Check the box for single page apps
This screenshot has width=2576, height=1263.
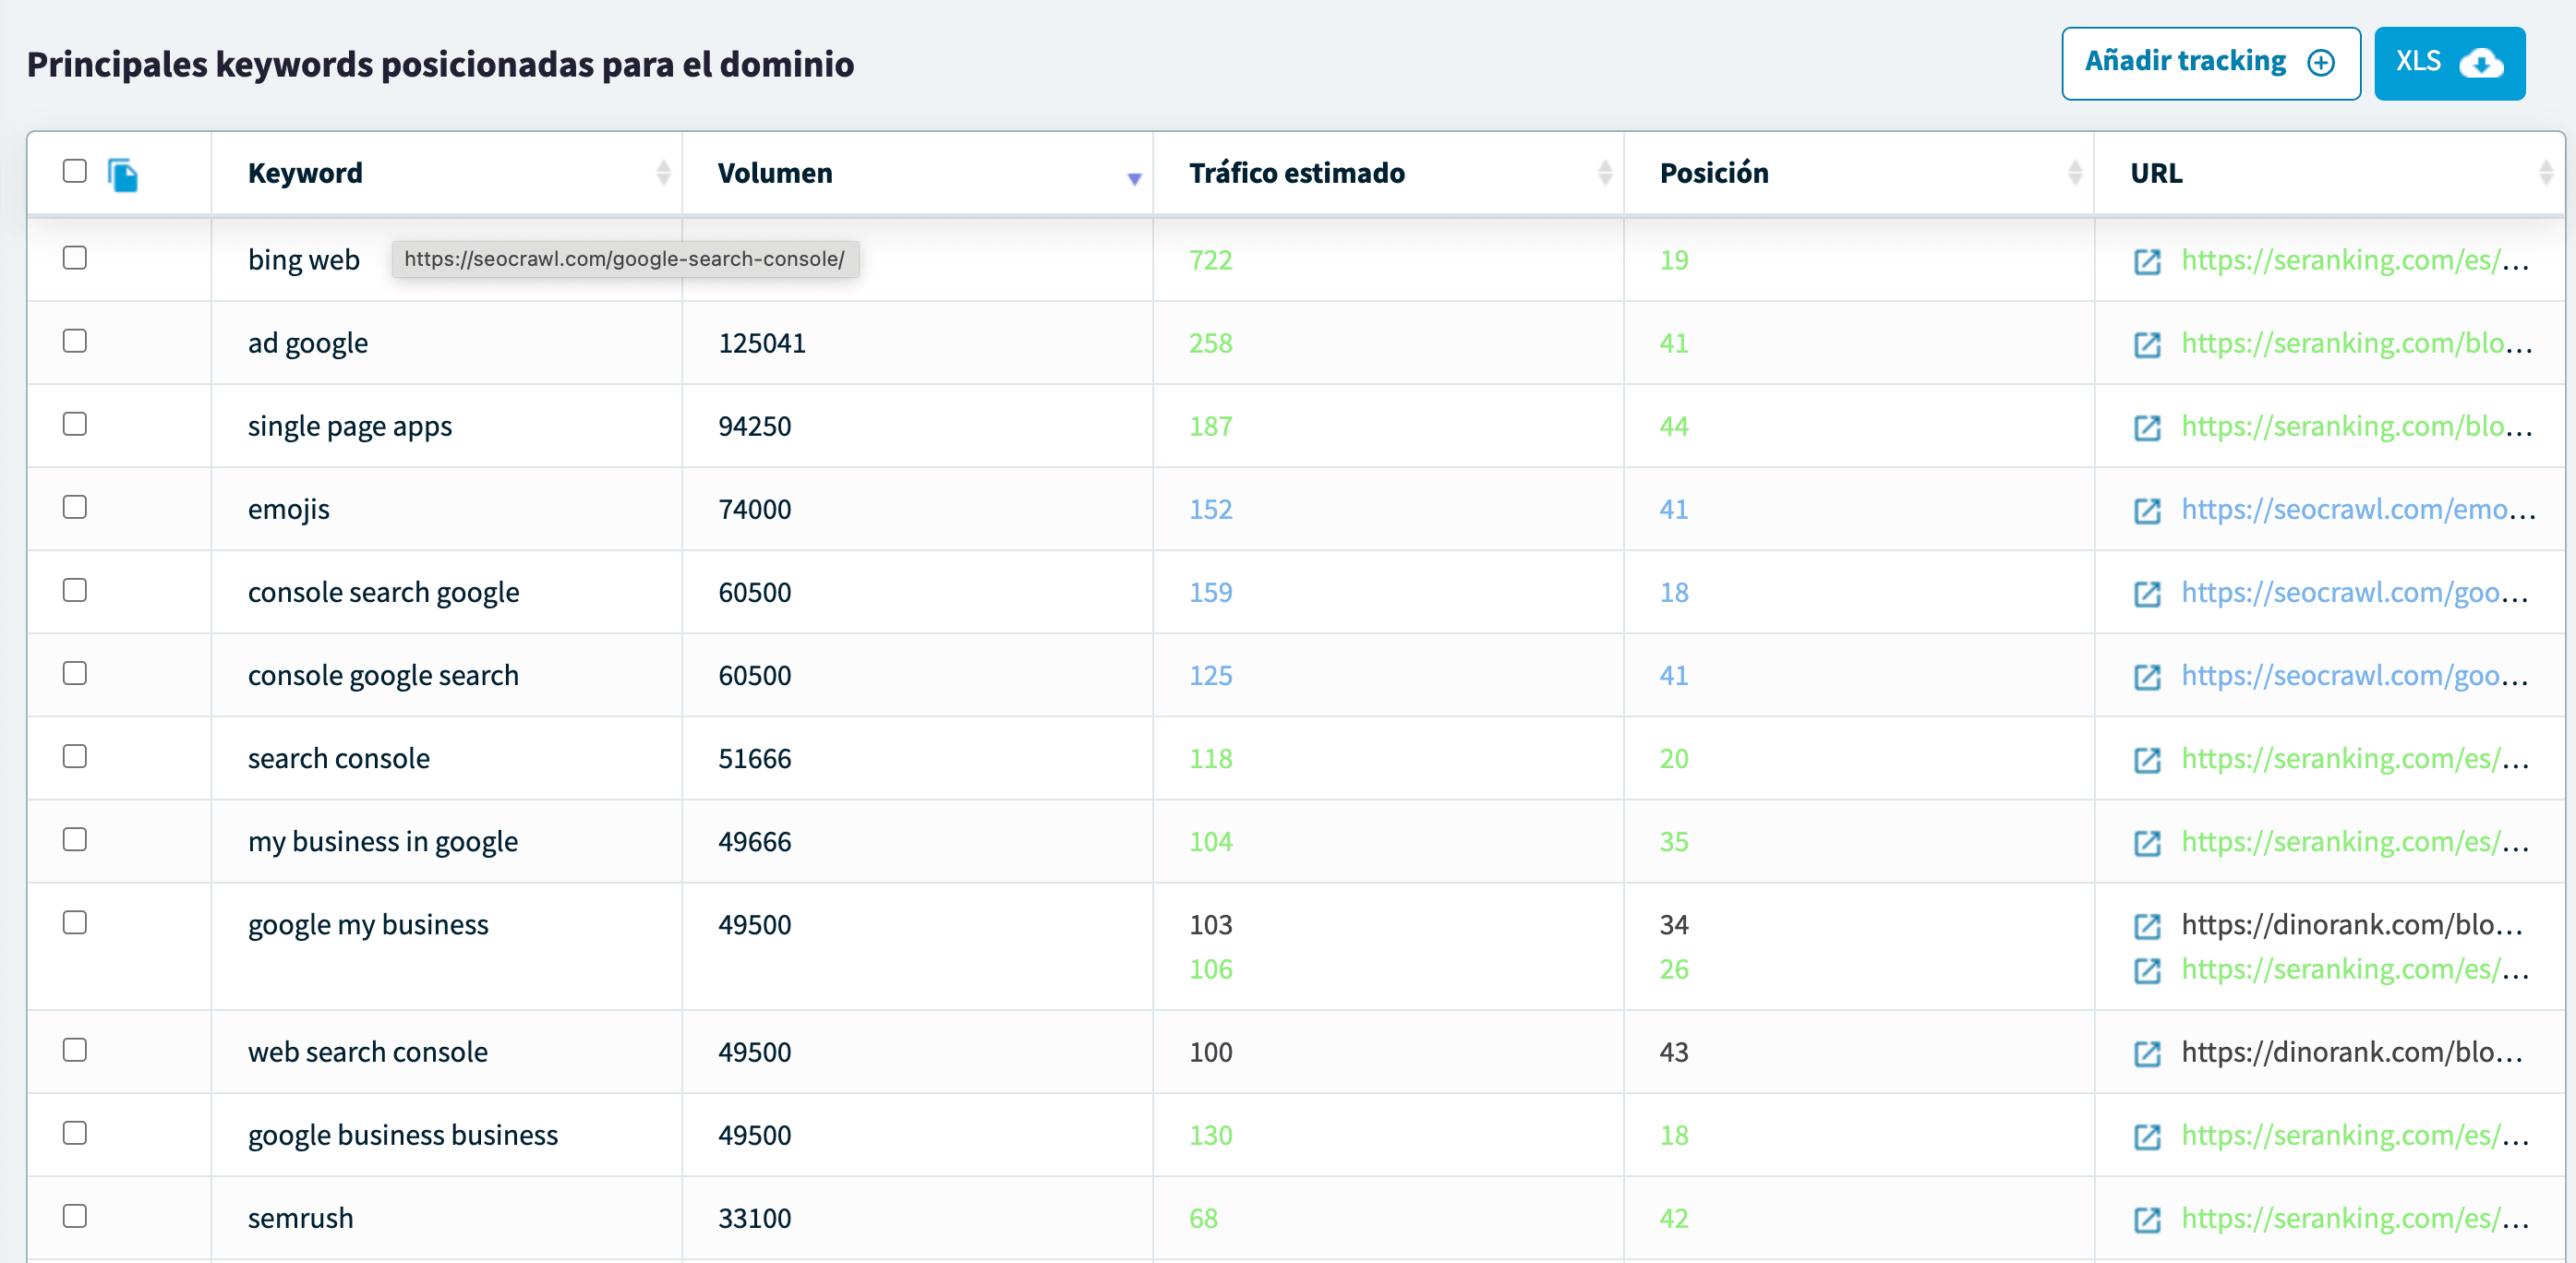click(x=75, y=424)
